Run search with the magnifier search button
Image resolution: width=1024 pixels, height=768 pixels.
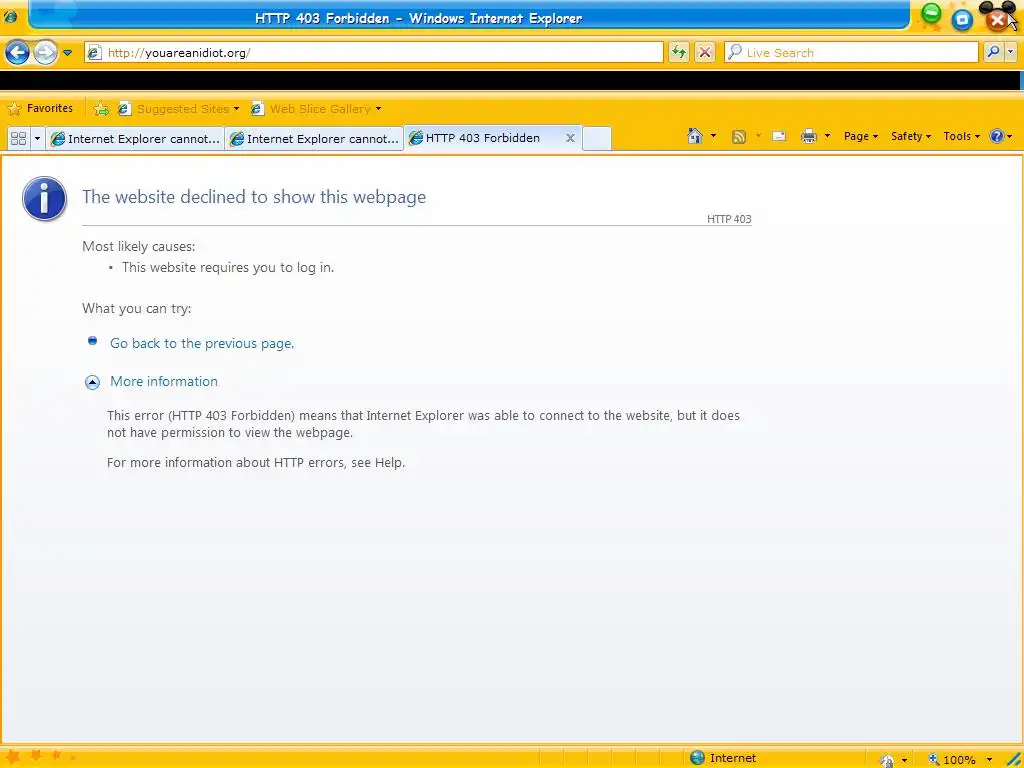click(993, 52)
